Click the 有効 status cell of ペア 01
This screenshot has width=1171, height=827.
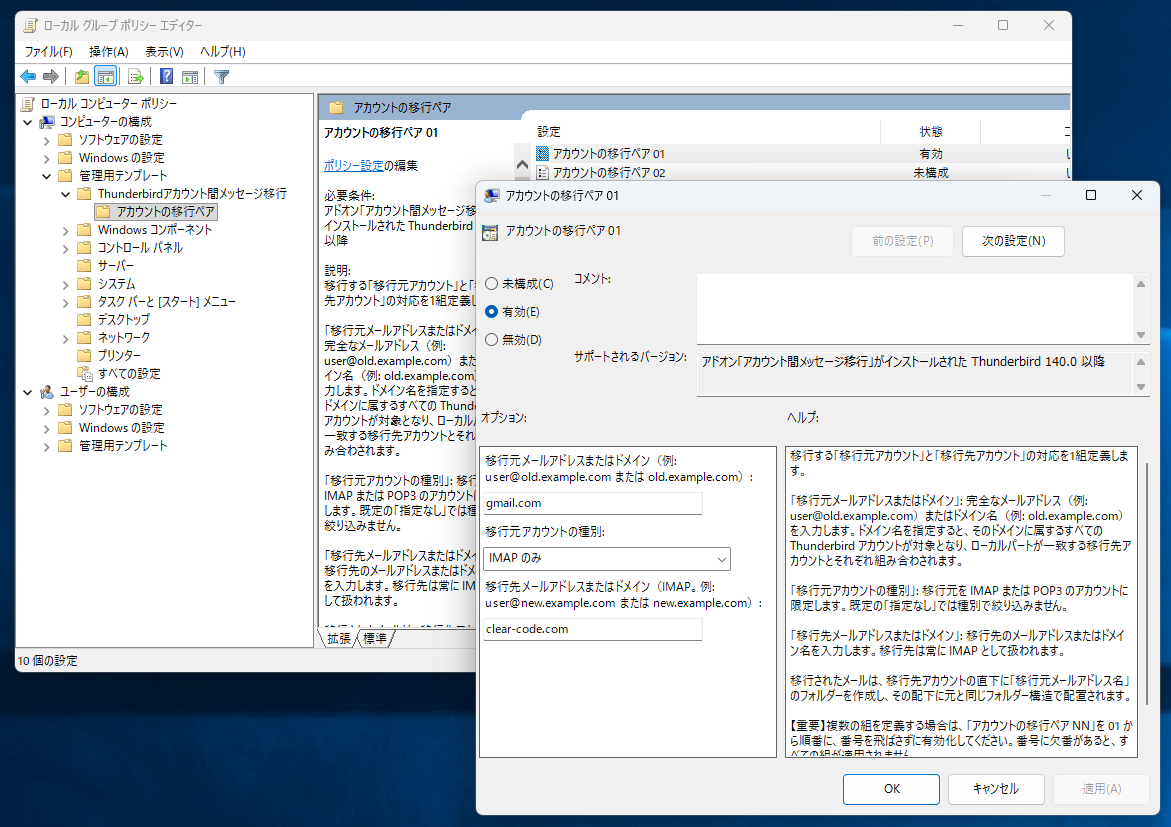click(x=931, y=154)
